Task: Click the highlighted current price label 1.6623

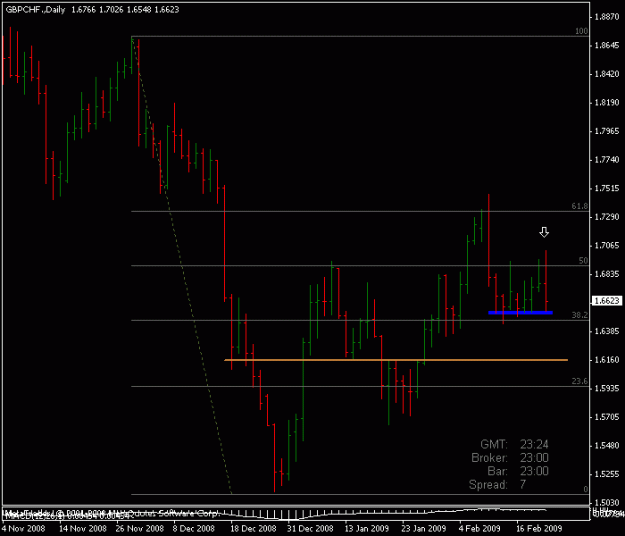Action: pos(606,300)
